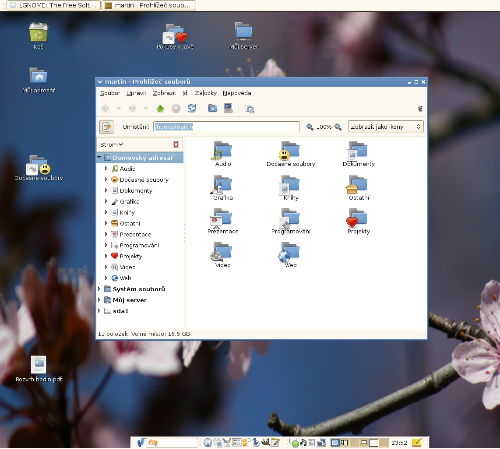500x449 pixels.
Task: Expand the Systém souborů tree node
Action: (99, 289)
